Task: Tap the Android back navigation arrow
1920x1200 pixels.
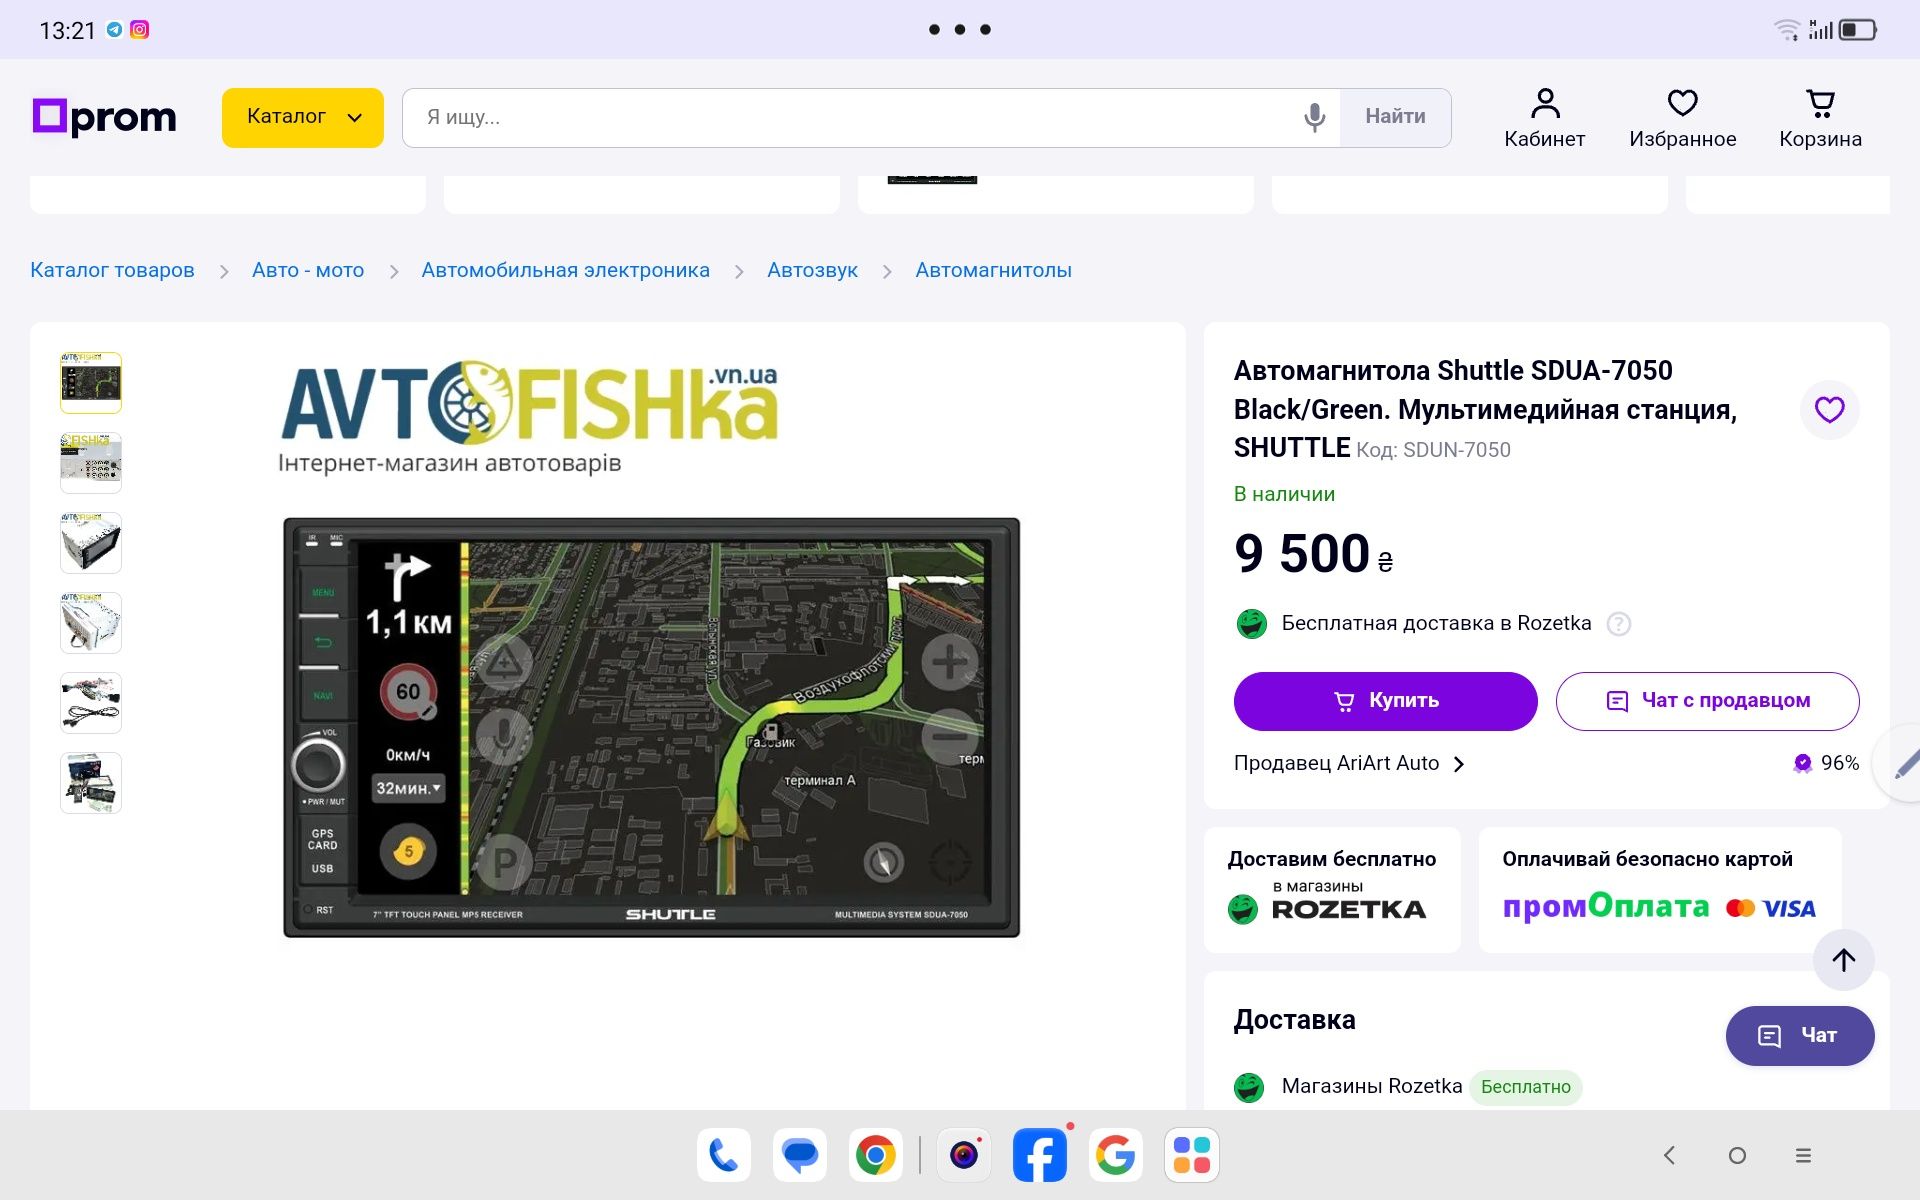Action: point(1669,1155)
